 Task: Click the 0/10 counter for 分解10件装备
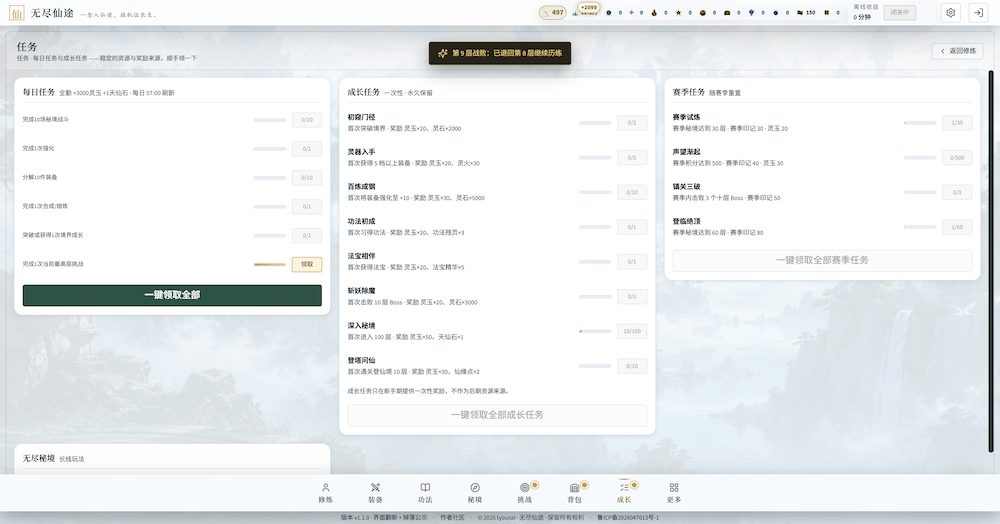click(x=307, y=178)
